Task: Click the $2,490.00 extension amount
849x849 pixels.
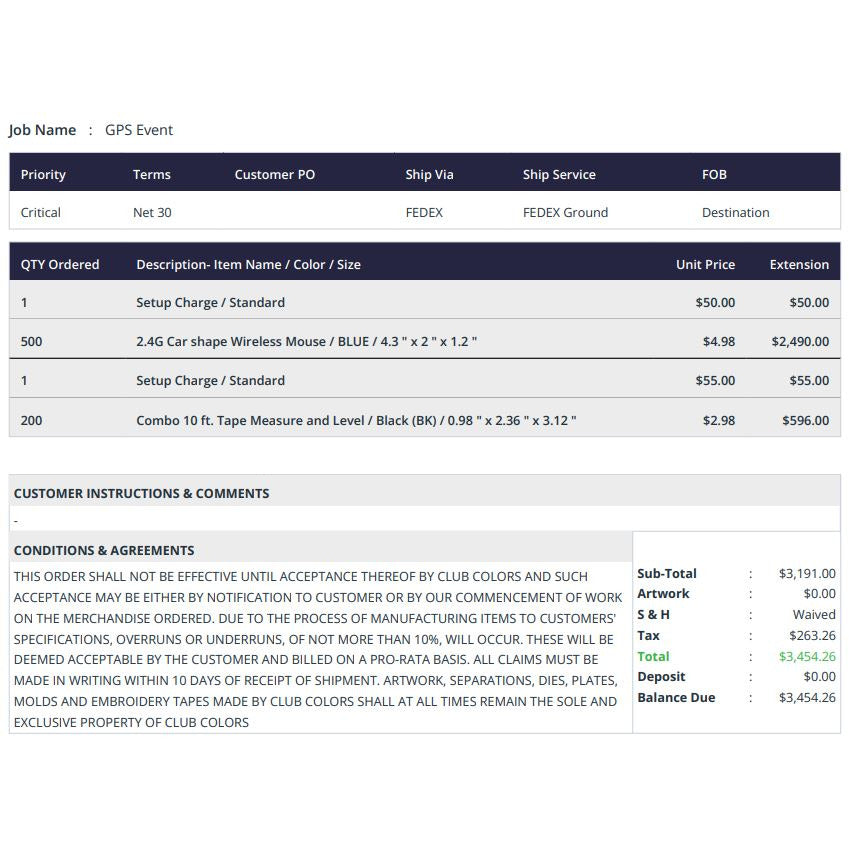Action: pos(799,341)
